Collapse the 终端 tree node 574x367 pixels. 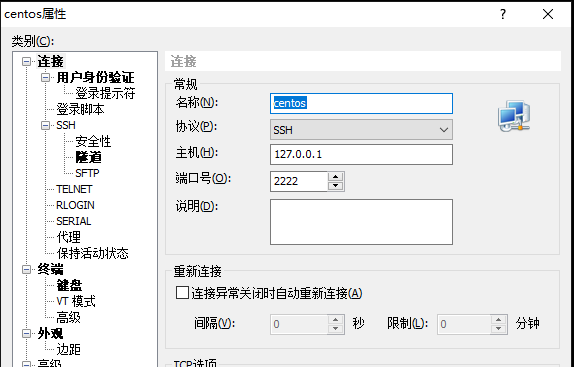click(x=26, y=269)
